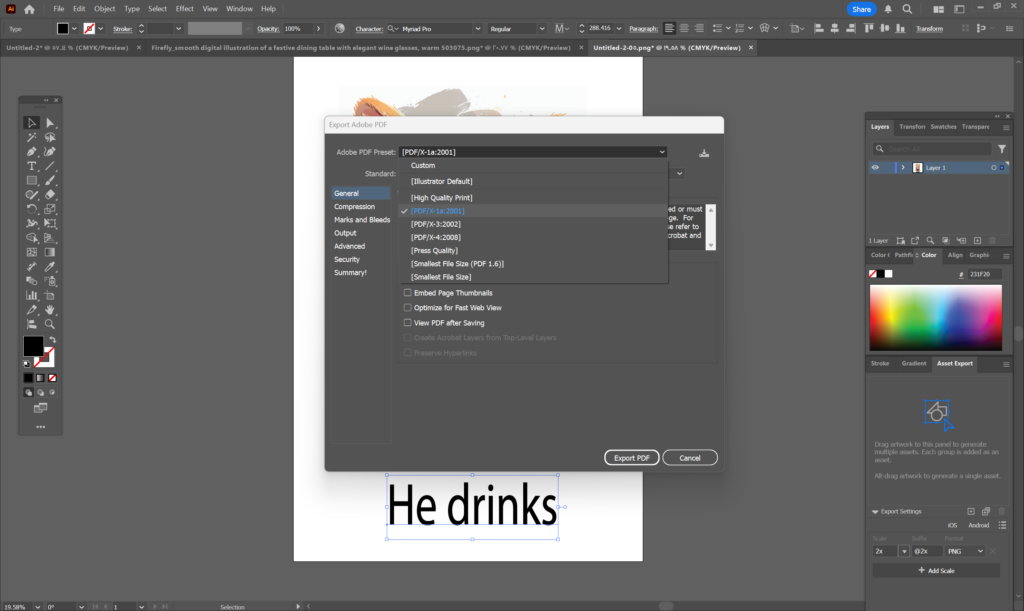Click the white swatch in Color panel
Screen dimensions: 1024x611
point(889,274)
